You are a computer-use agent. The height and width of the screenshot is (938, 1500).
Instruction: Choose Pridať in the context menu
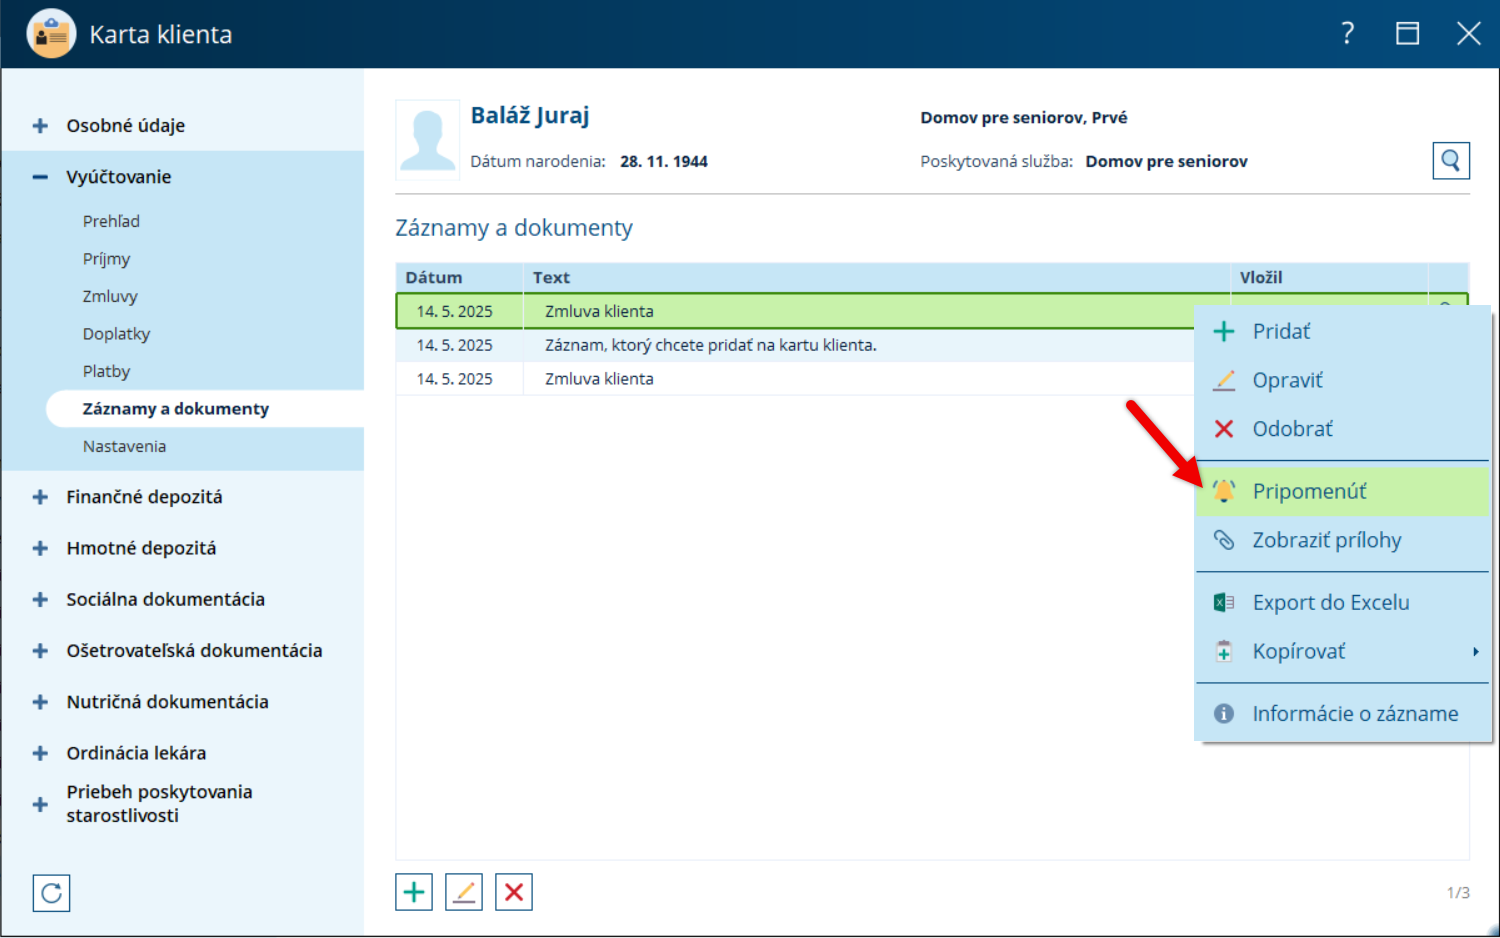pyautogui.click(x=1343, y=331)
